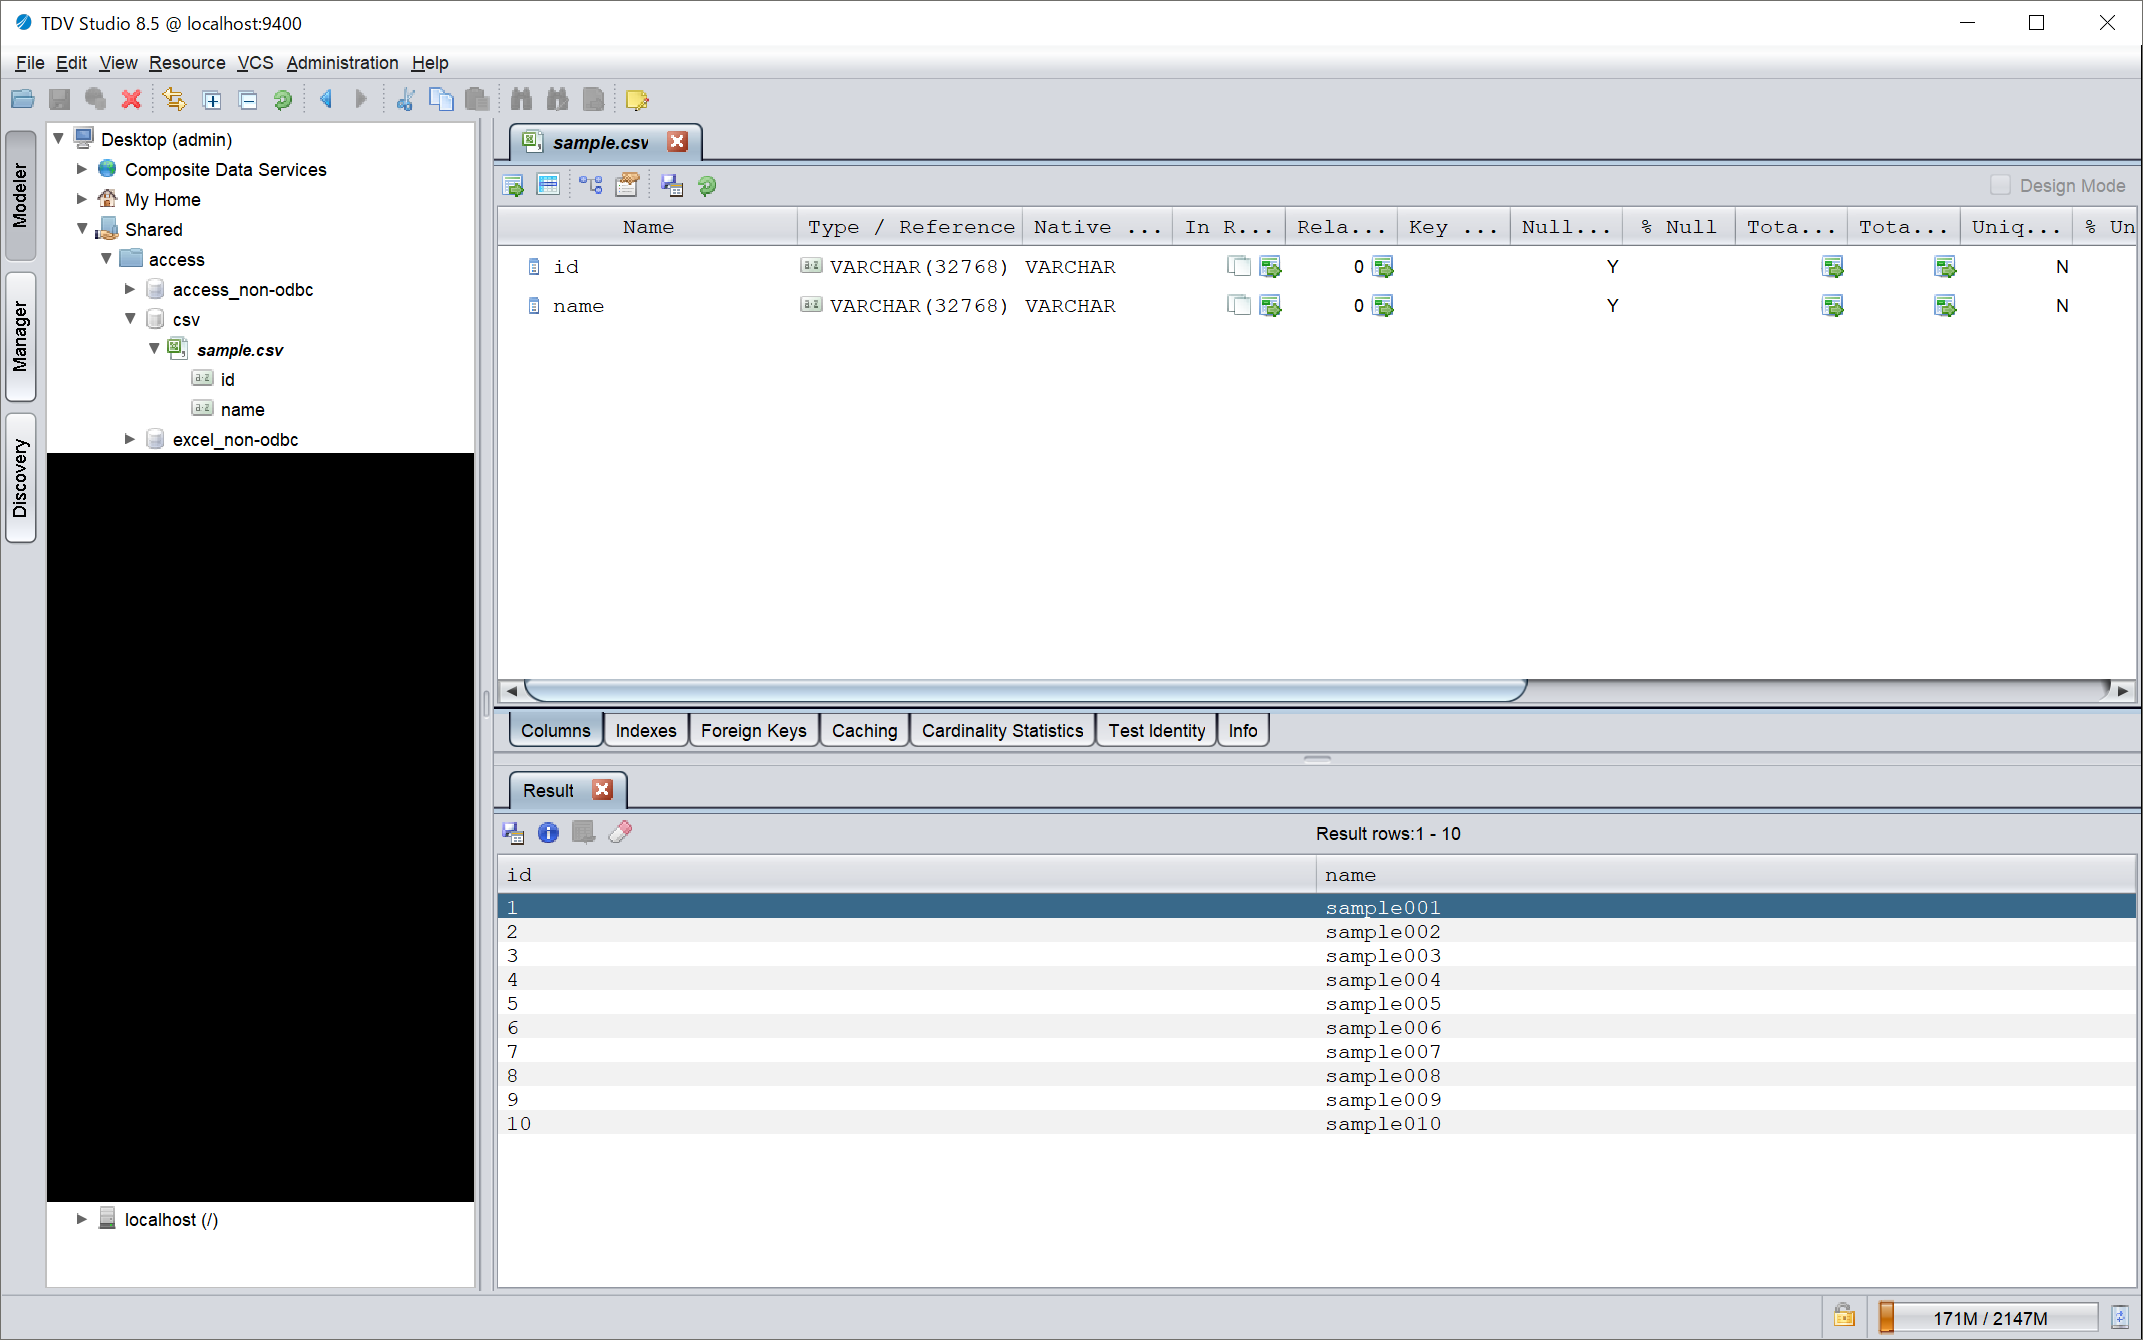Select the sample005 result row
The width and height of the screenshot is (2143, 1340).
(x=1316, y=1003)
